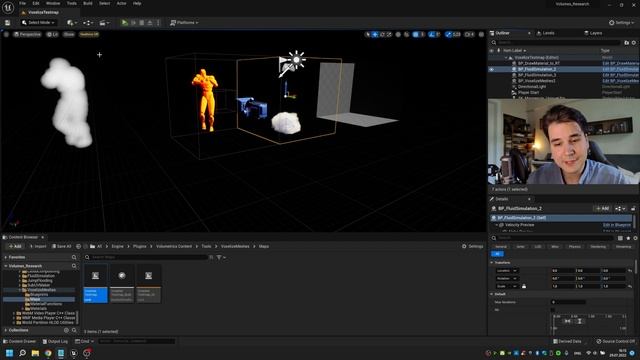Click Edit in Blueprint link in Details
Screen dimensions: 640x360
(x=617, y=225)
